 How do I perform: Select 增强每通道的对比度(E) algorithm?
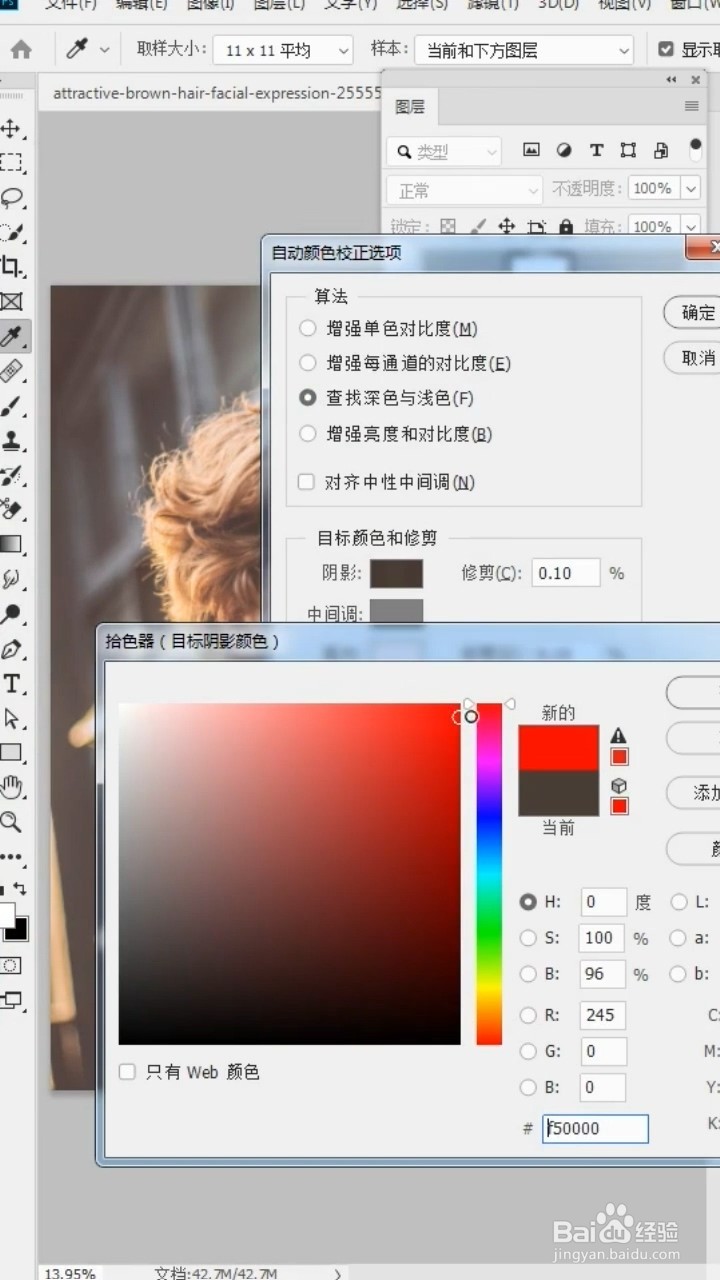click(x=308, y=363)
